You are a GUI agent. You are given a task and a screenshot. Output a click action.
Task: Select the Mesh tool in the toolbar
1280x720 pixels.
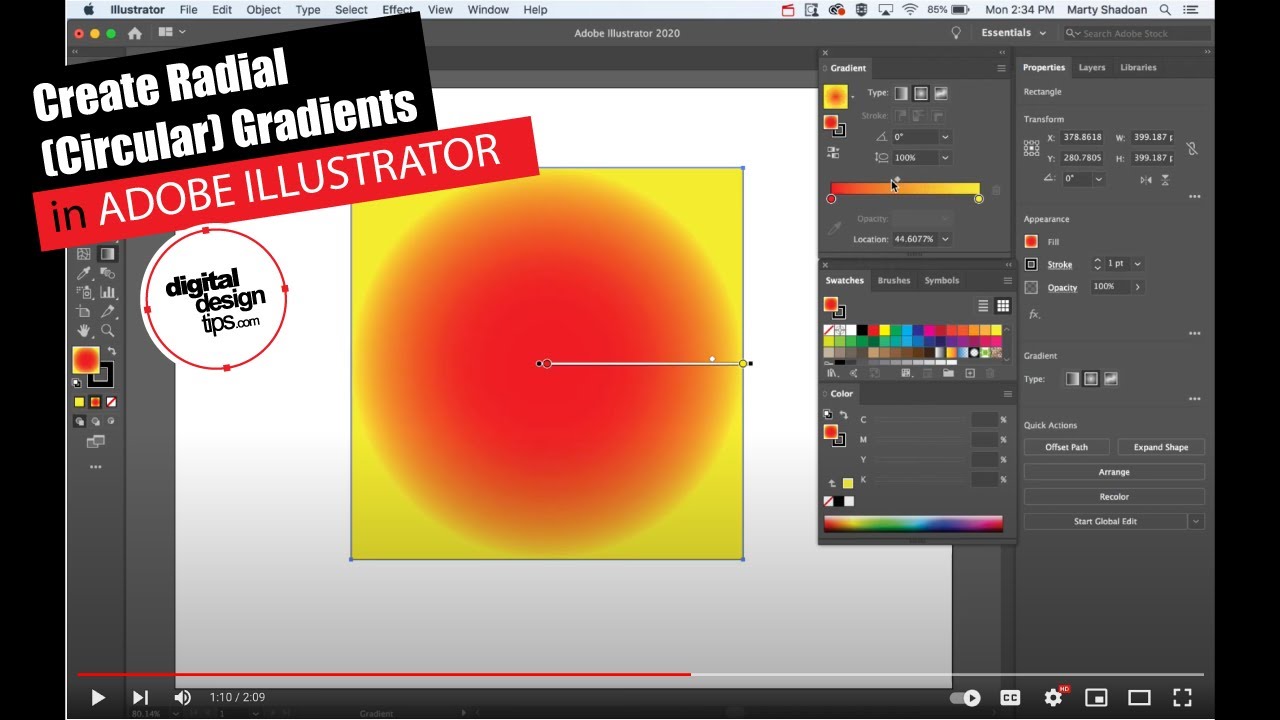[82, 253]
